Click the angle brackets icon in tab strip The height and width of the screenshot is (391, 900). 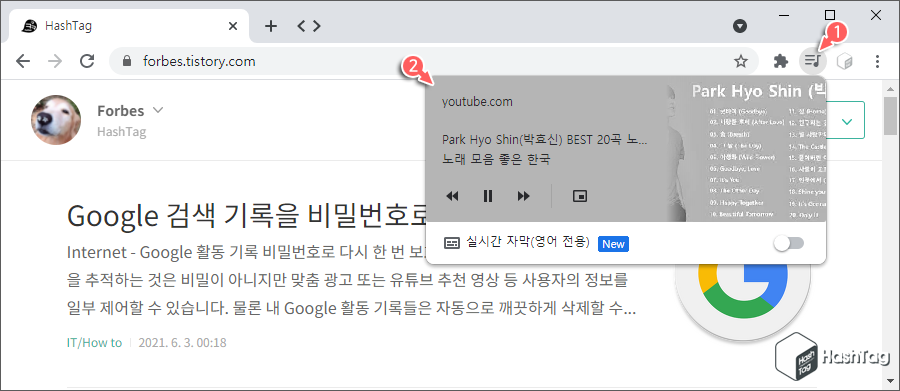(x=309, y=26)
